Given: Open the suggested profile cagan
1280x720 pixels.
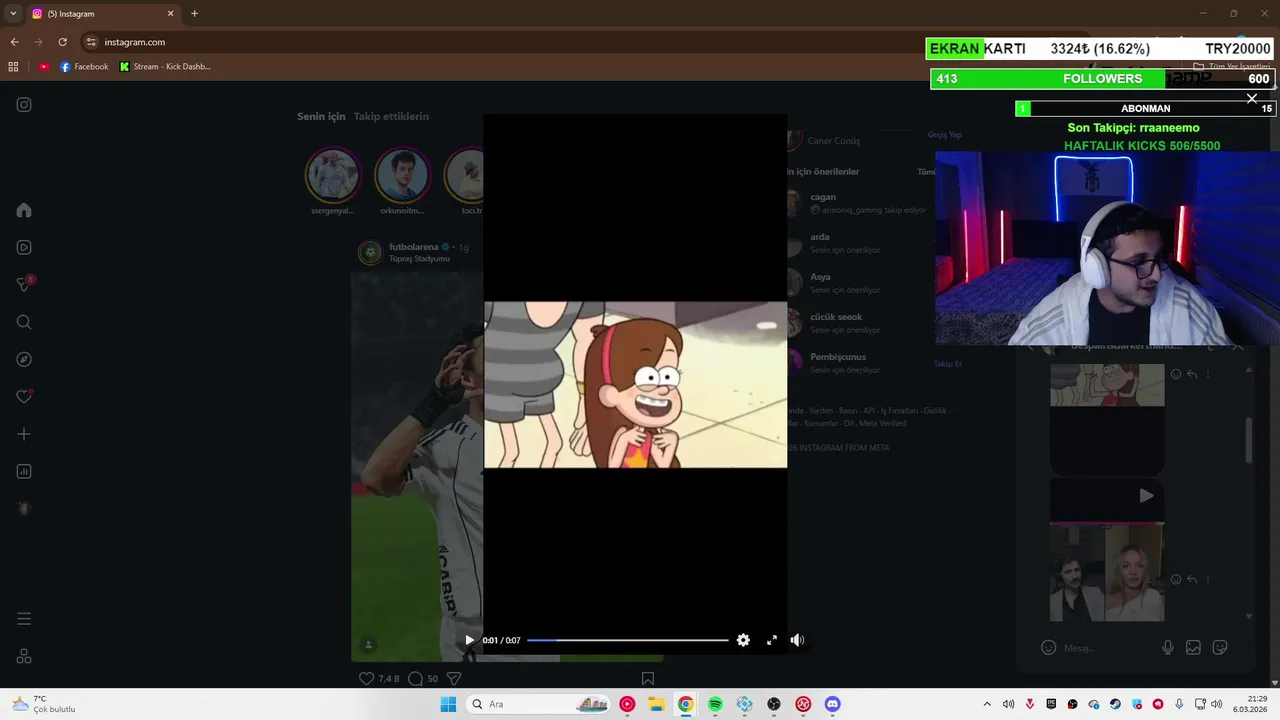Looking at the screenshot, I should pyautogui.click(x=823, y=197).
